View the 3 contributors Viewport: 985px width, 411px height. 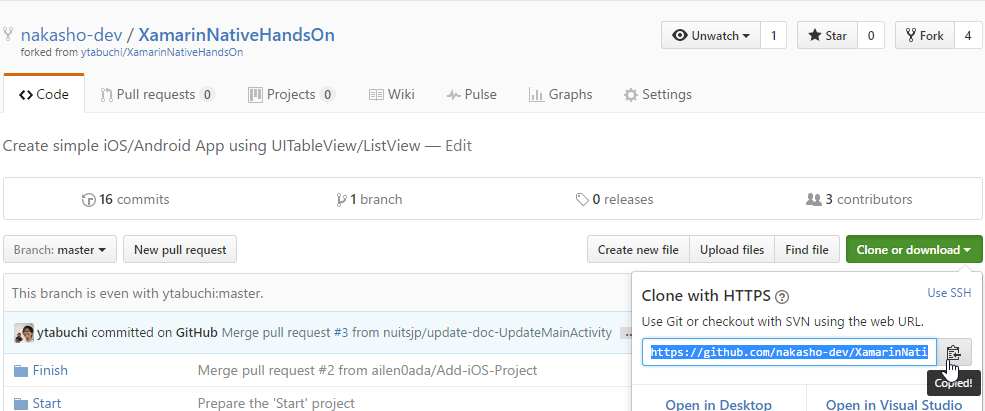(x=859, y=200)
